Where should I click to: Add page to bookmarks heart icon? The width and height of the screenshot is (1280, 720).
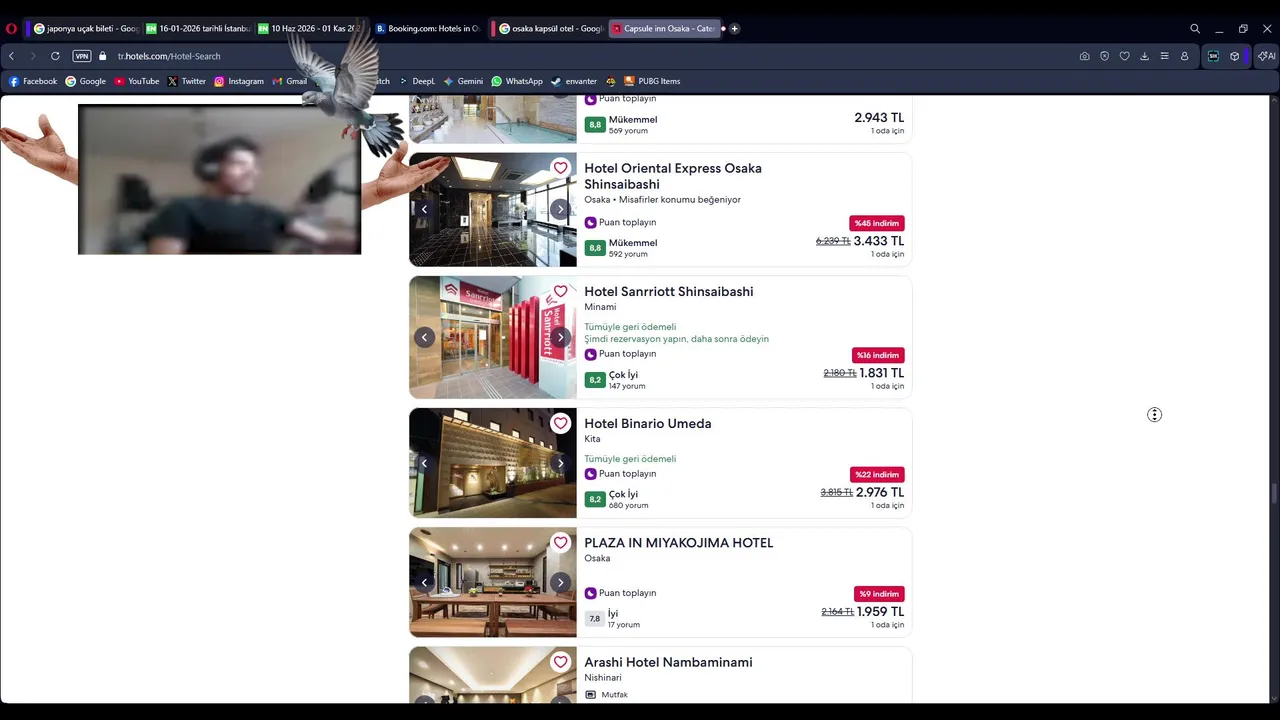coord(1124,56)
